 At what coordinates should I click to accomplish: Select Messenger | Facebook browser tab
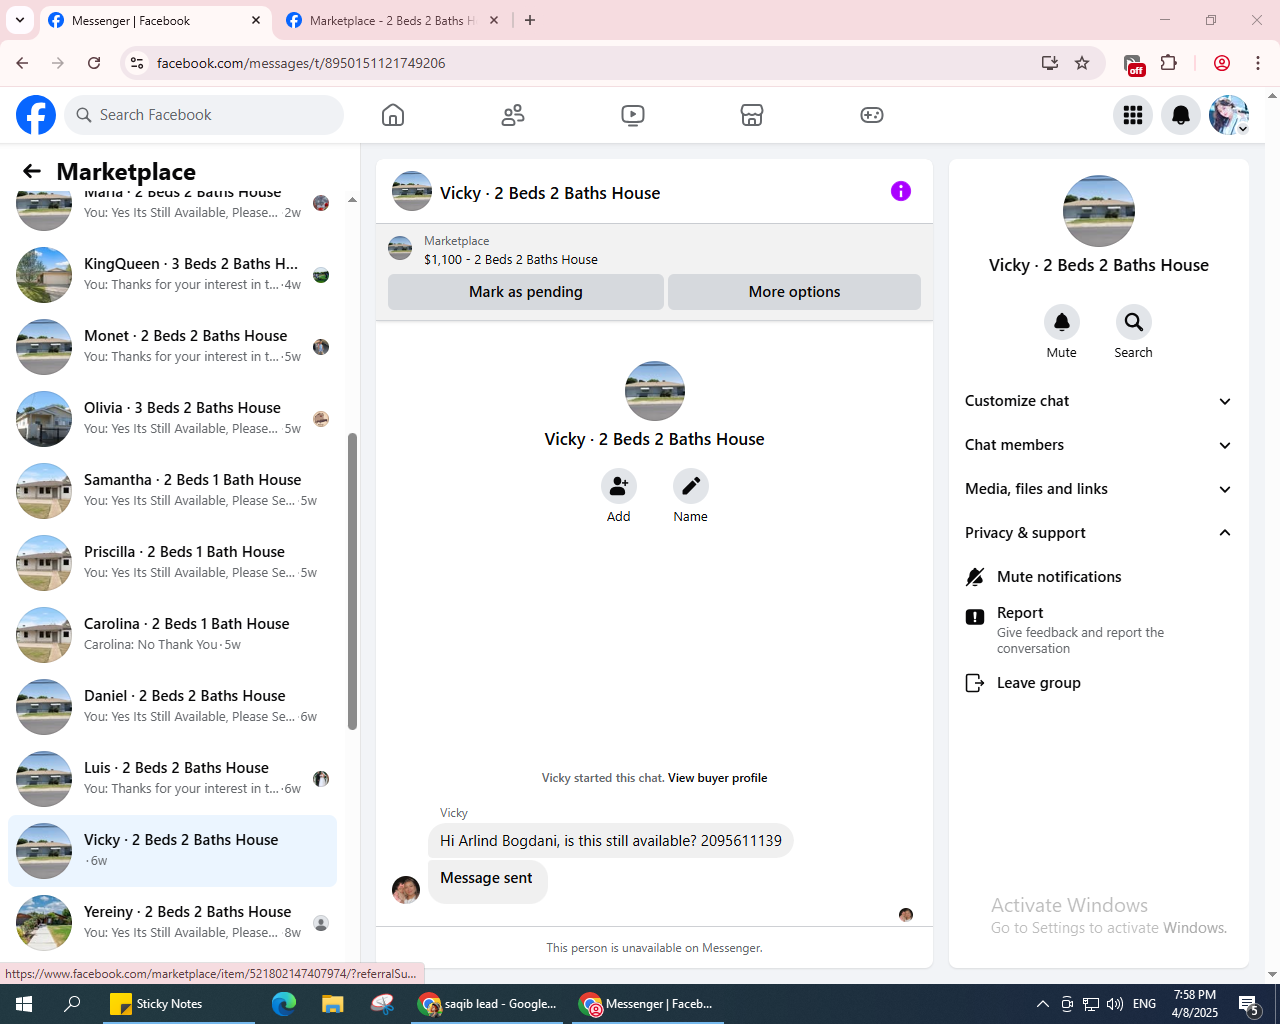click(x=155, y=20)
